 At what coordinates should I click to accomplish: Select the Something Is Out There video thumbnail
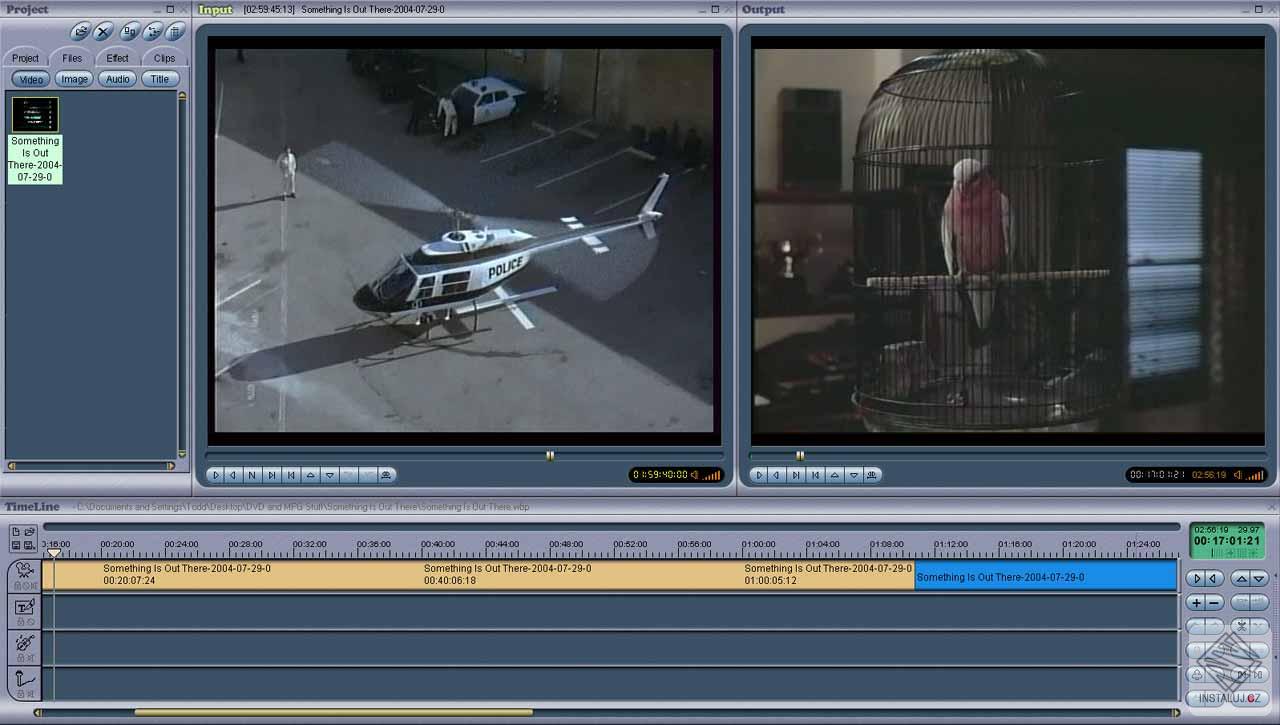[35, 114]
